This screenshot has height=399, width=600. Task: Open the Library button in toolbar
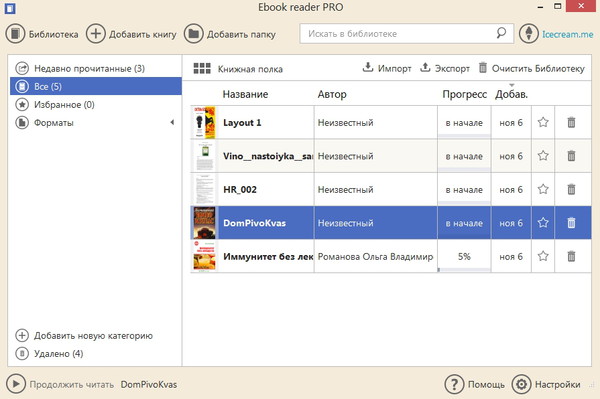(42, 34)
